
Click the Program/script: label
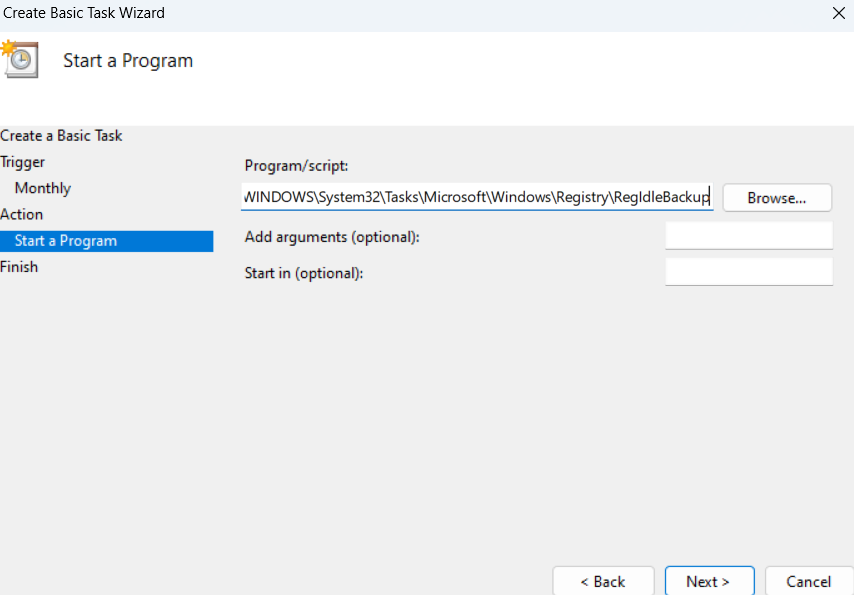(296, 166)
